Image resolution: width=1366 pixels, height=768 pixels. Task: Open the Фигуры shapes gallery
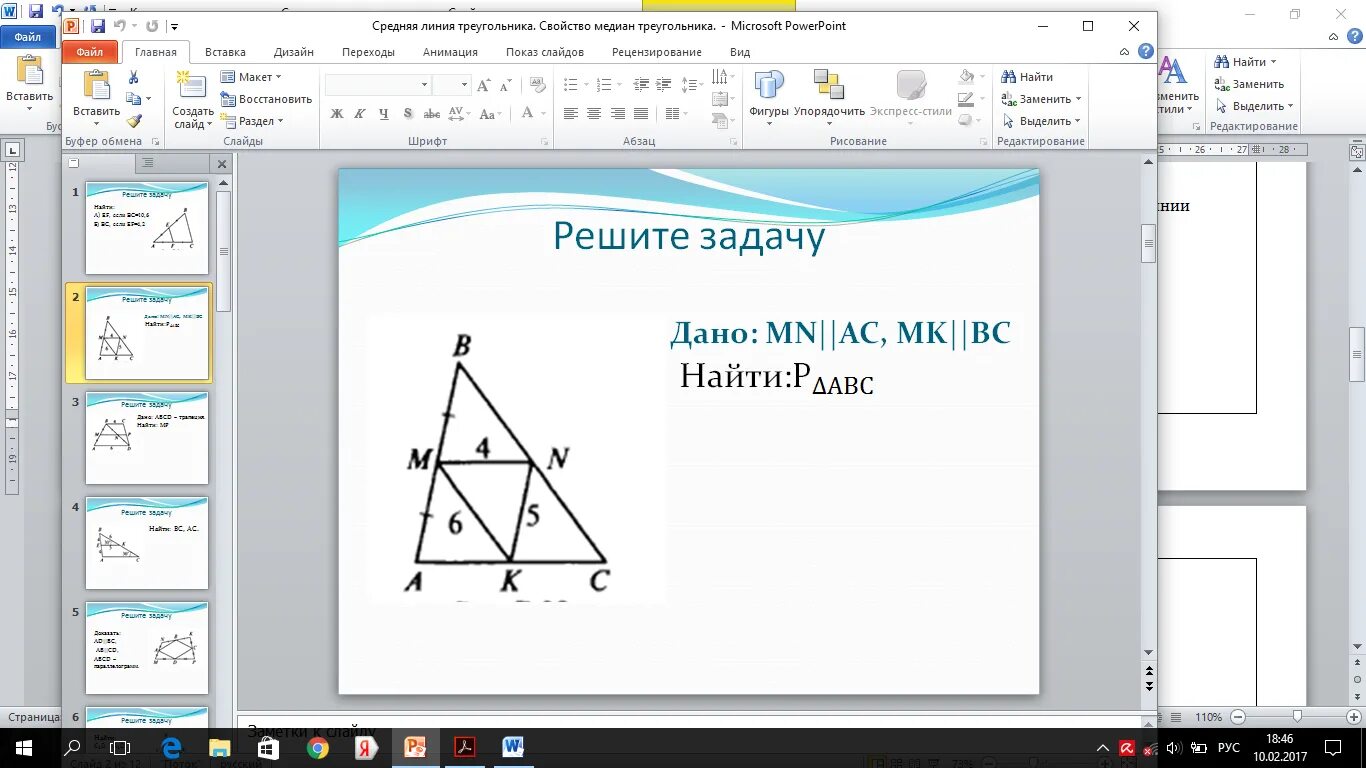click(769, 96)
